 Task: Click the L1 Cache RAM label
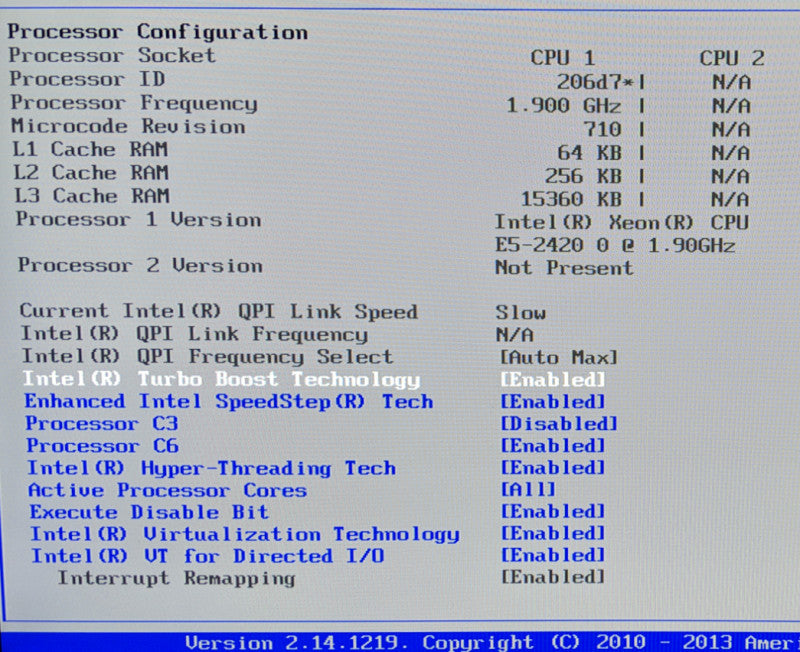click(90, 149)
